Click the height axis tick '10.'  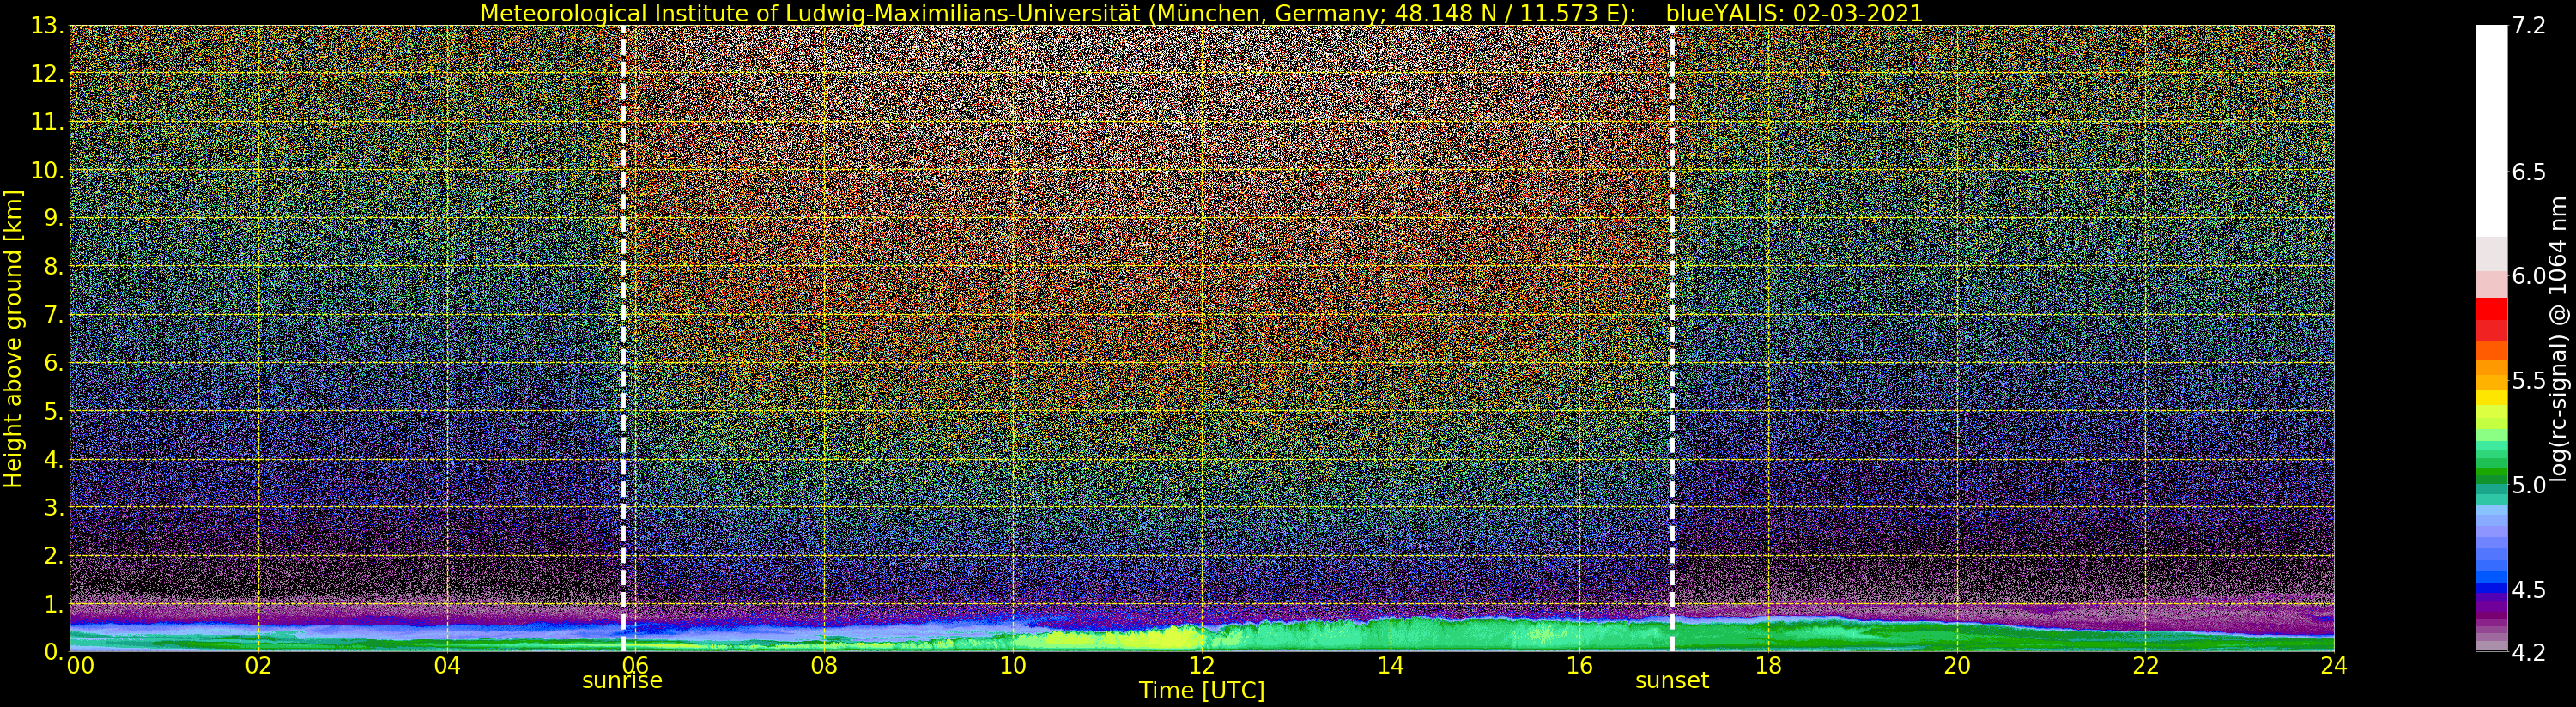pyautogui.click(x=48, y=170)
